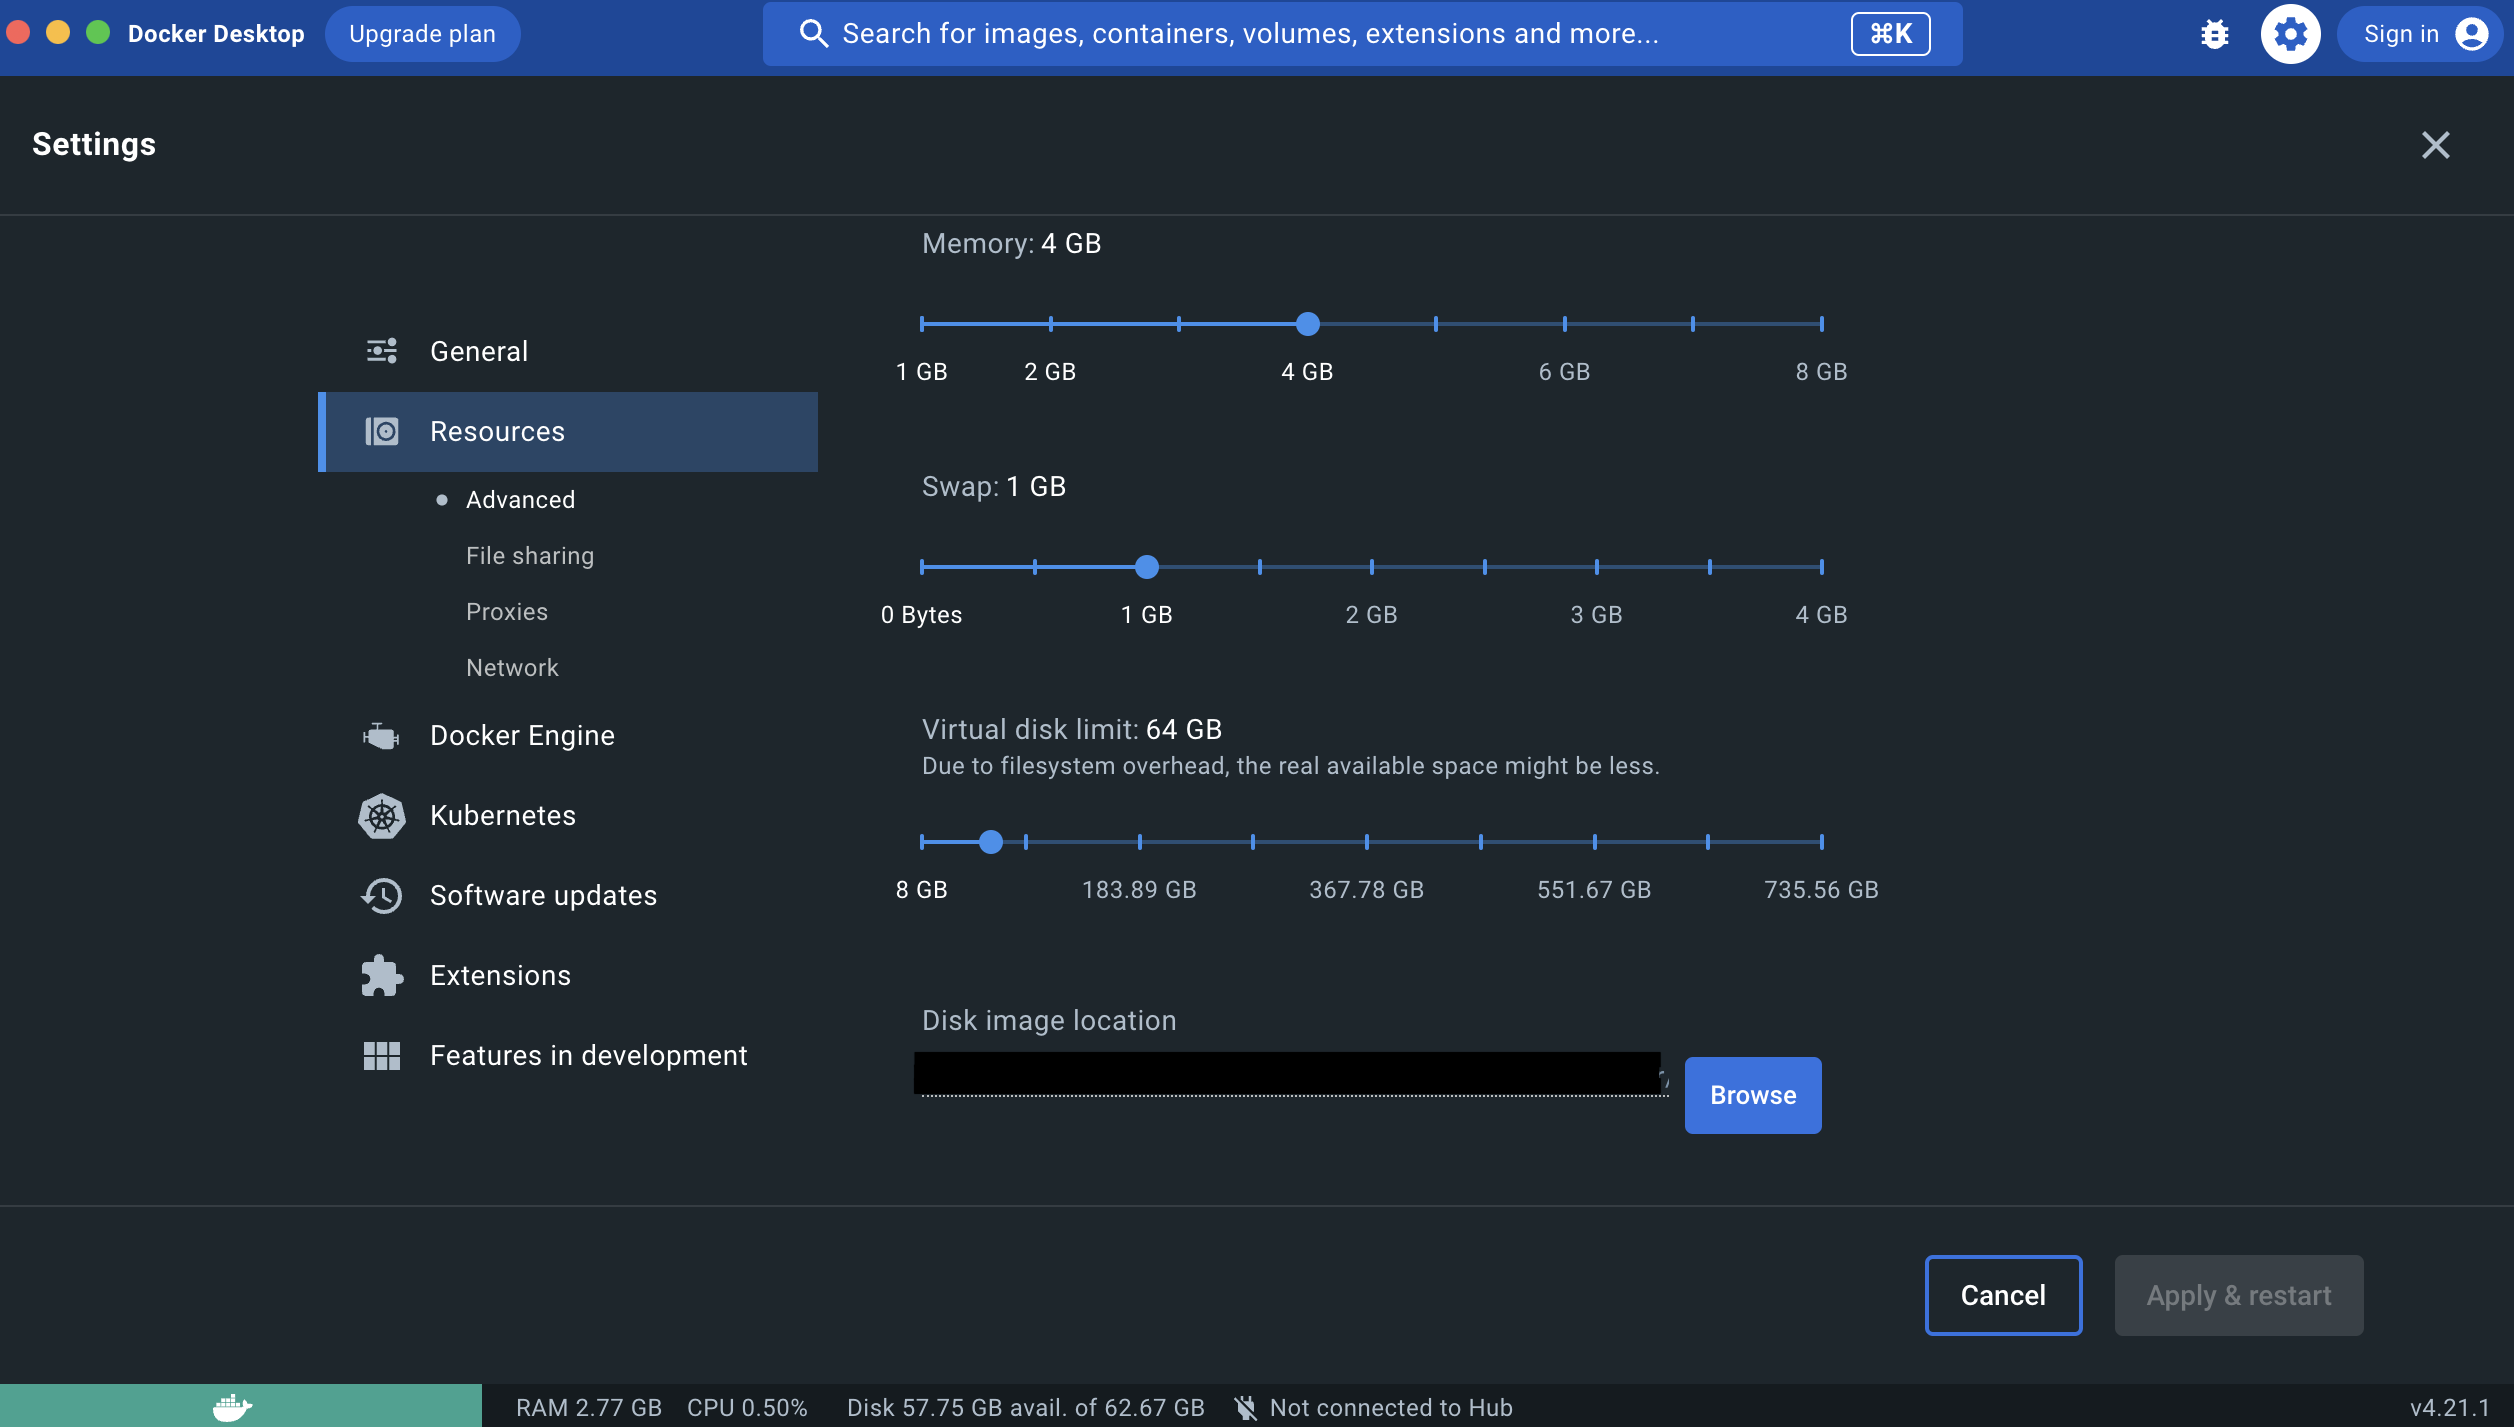This screenshot has height=1427, width=2514.
Task: Click the 183.89 GB disk slider label
Action: [x=1139, y=890]
